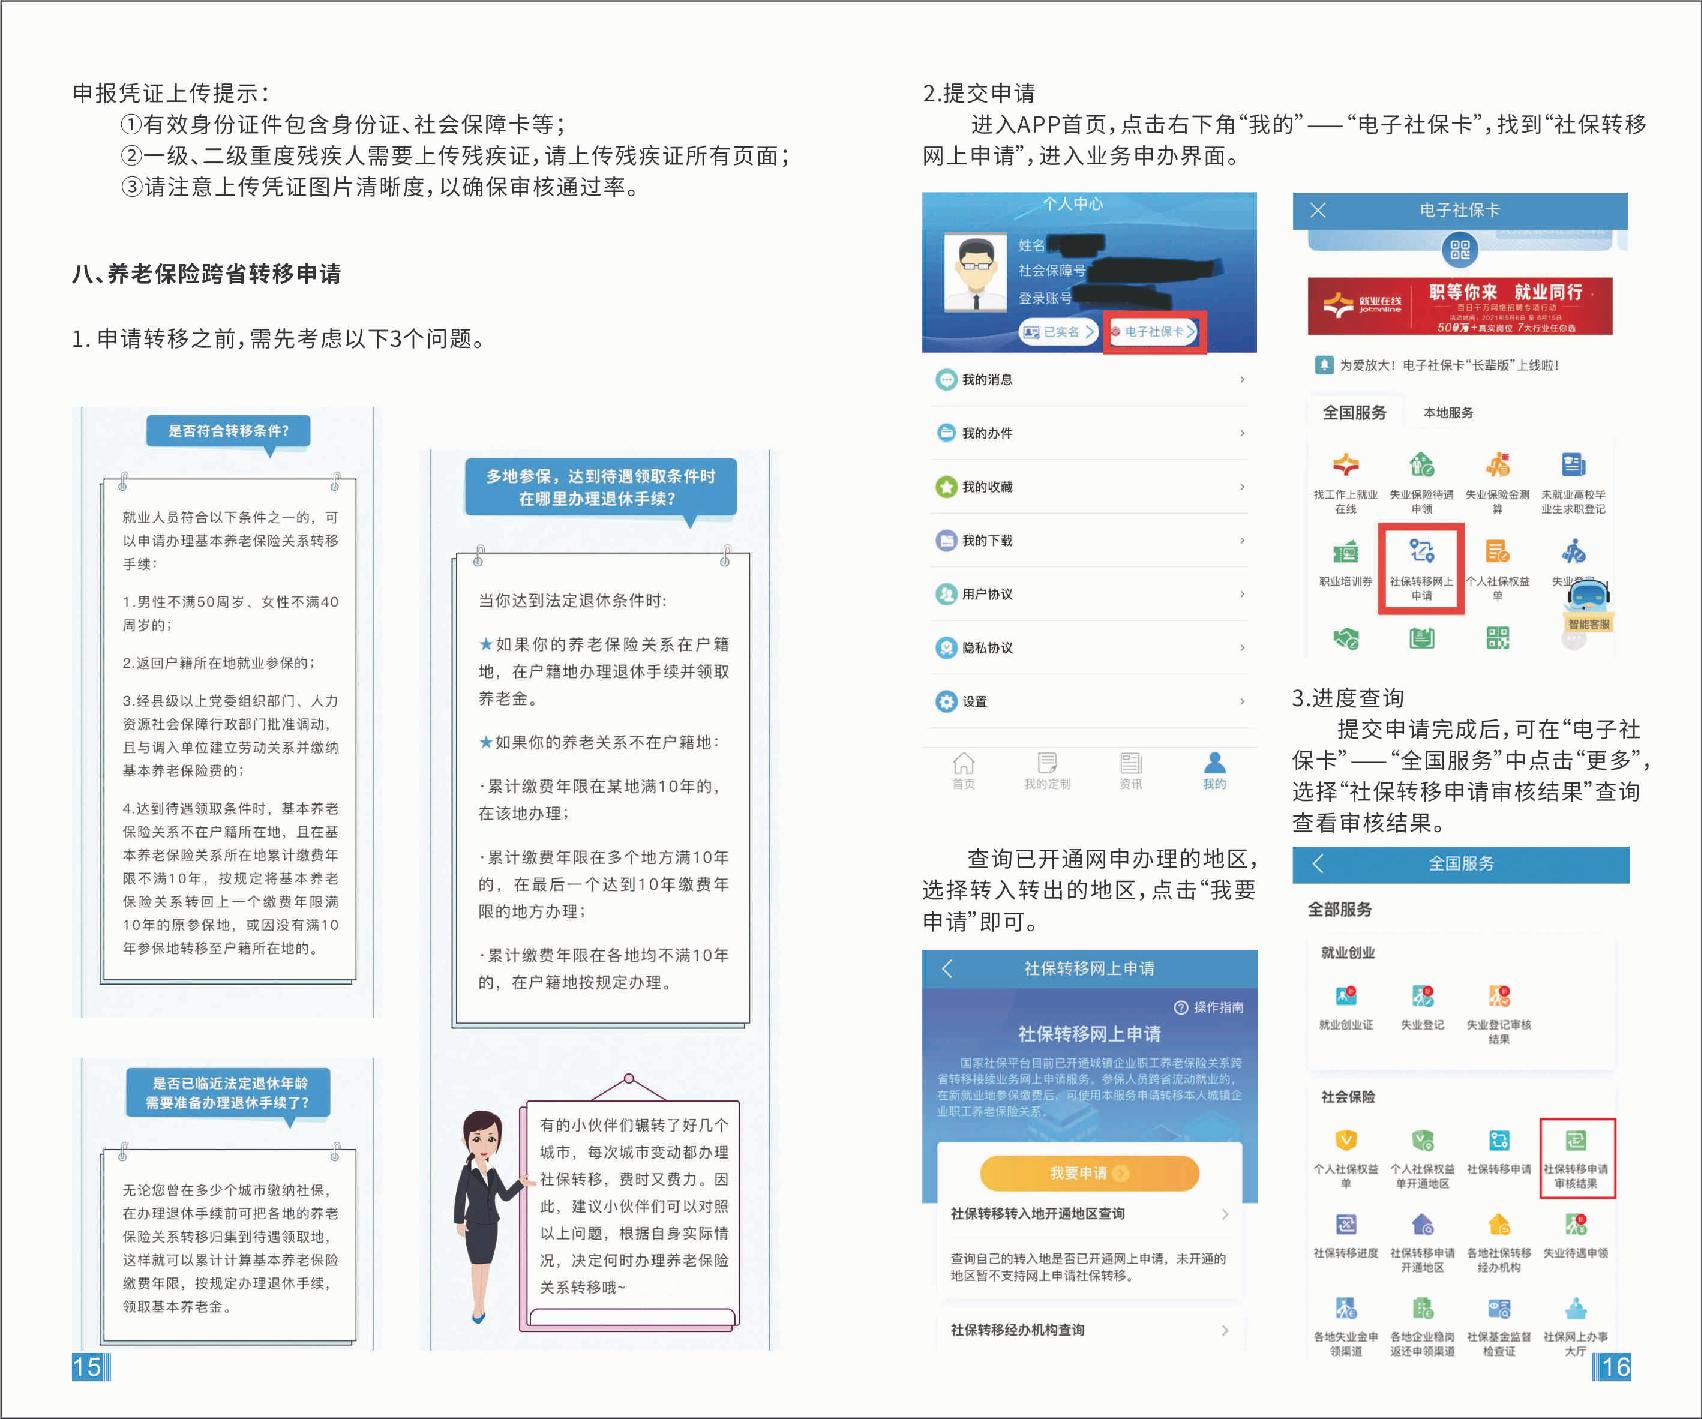Expand 我的消息 row arrow
Image resolution: width=1702 pixels, height=1419 pixels.
[x=1242, y=380]
